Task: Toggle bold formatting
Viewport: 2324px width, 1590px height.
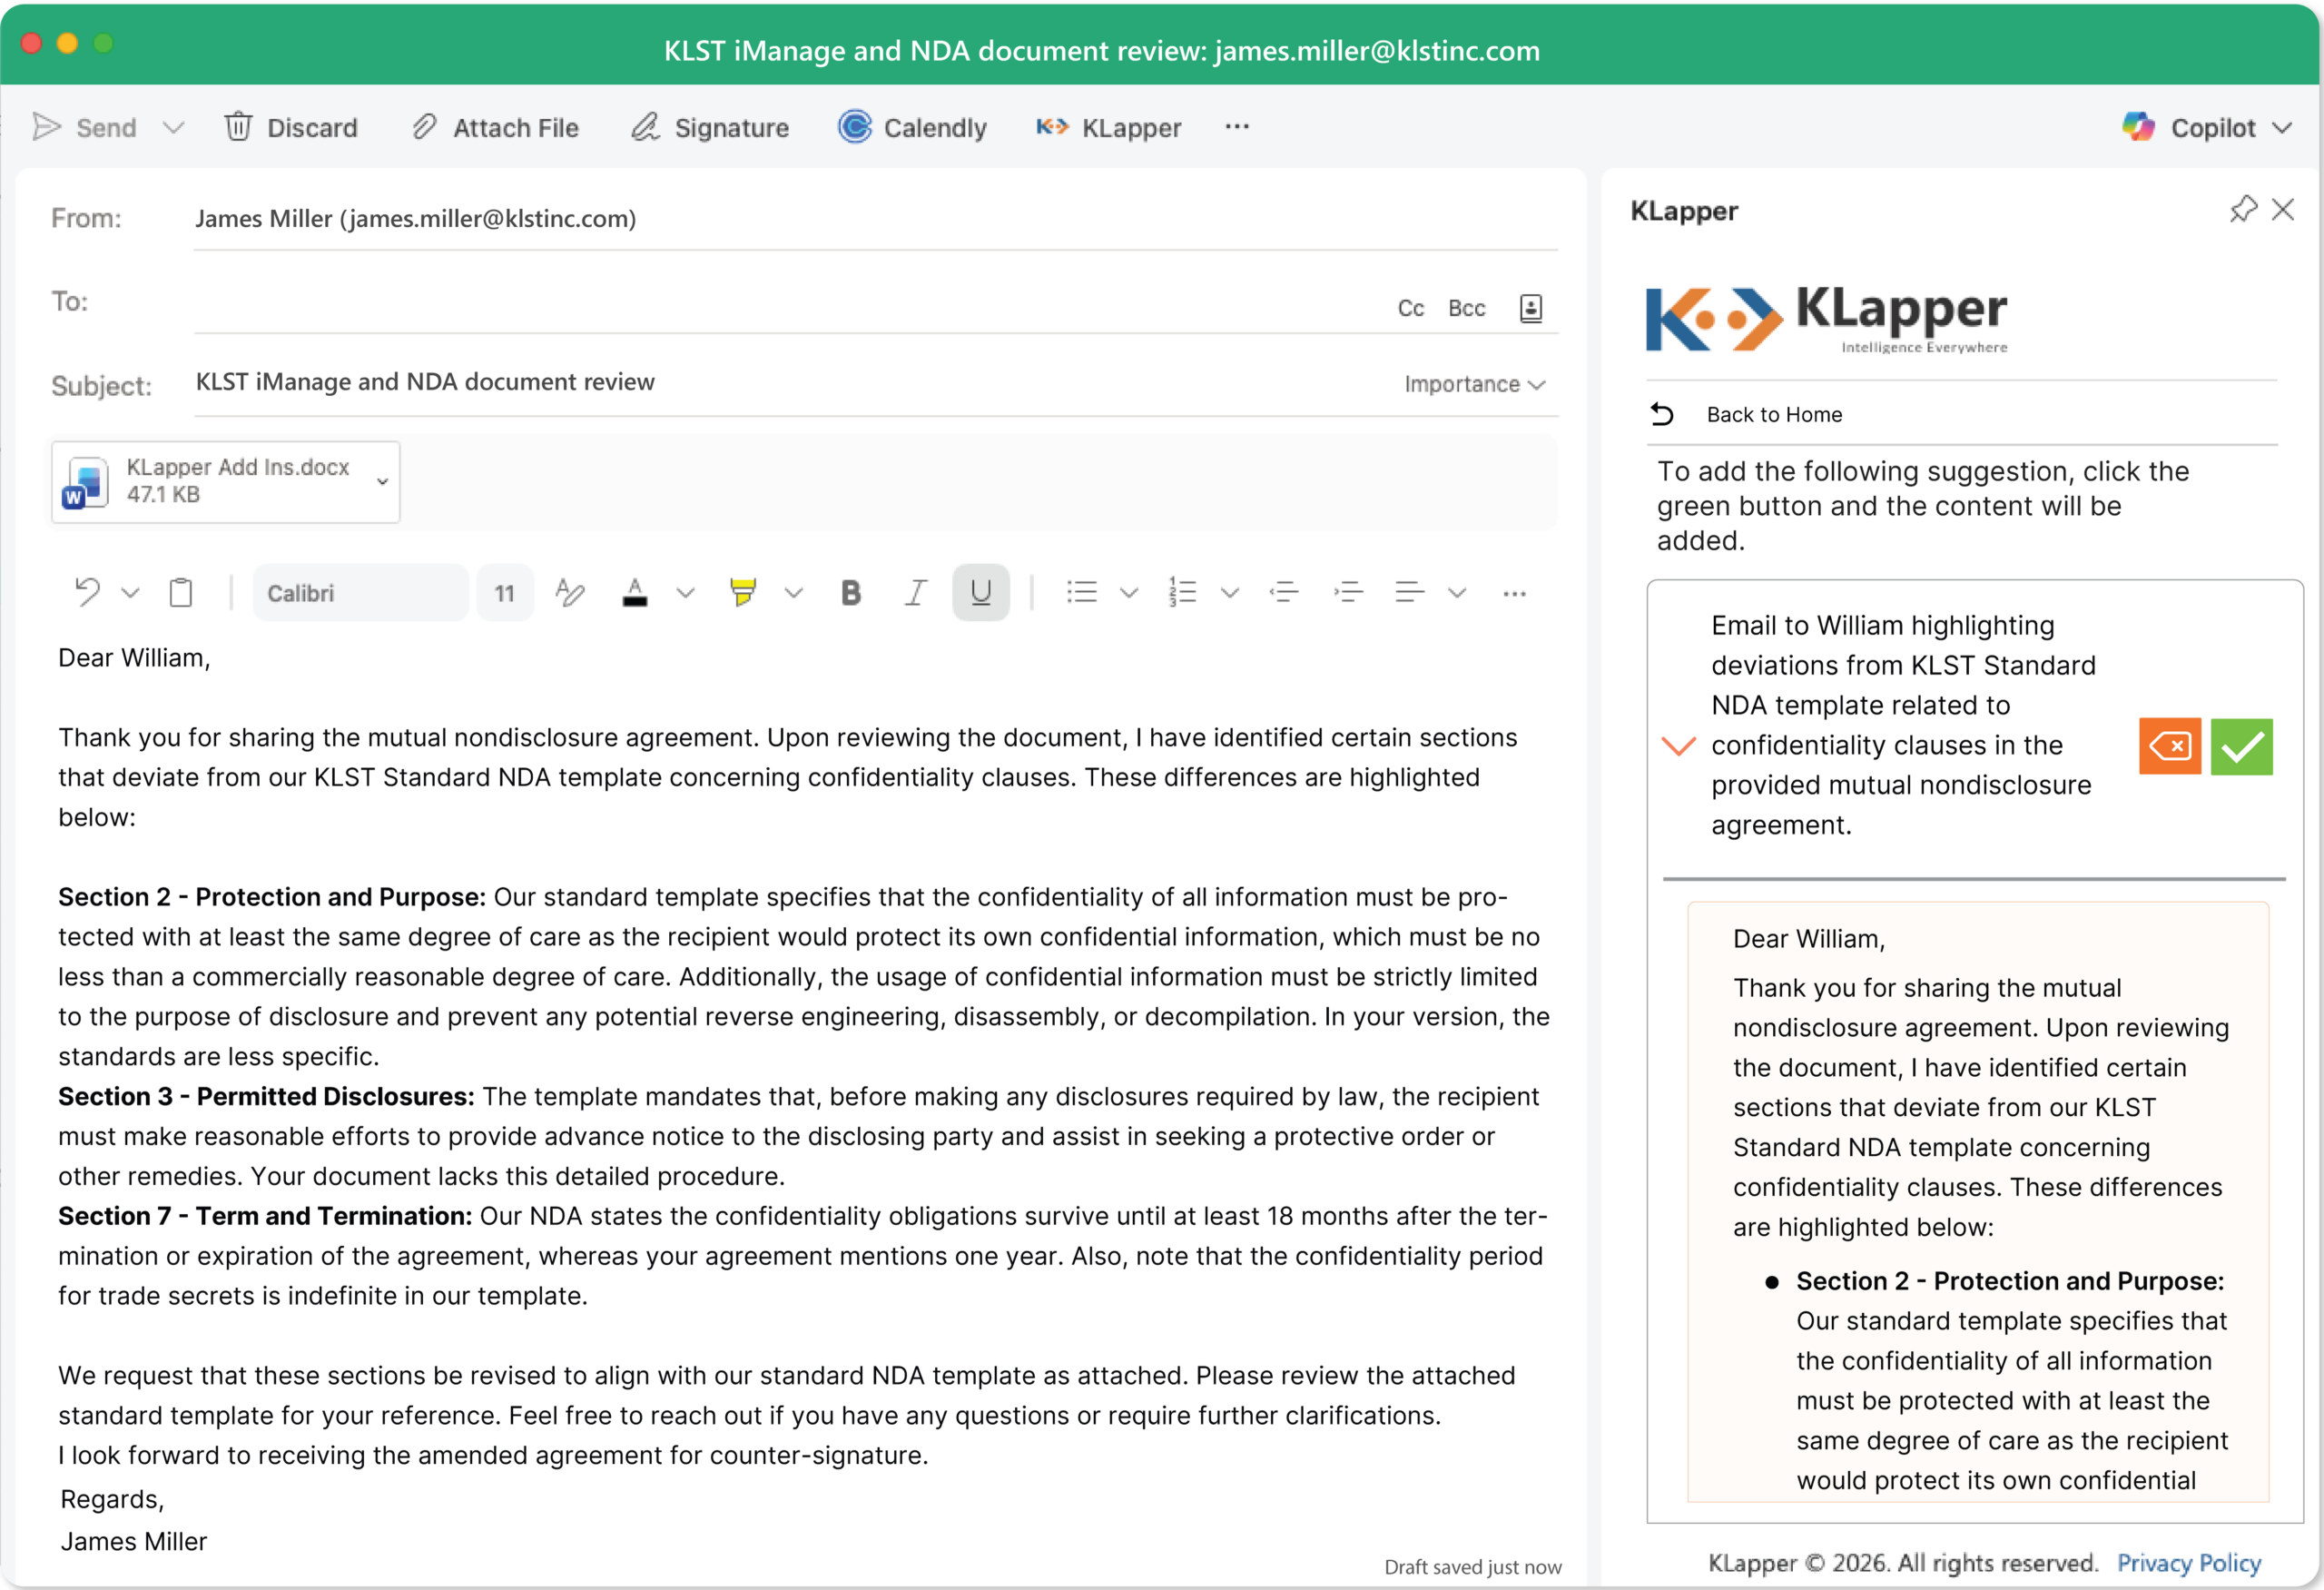Action: pos(849,592)
